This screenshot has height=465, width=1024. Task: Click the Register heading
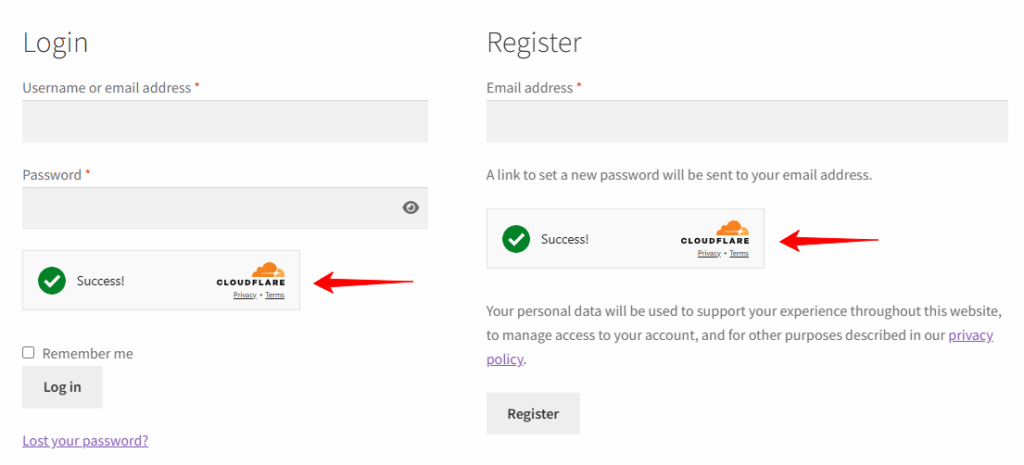coord(534,43)
